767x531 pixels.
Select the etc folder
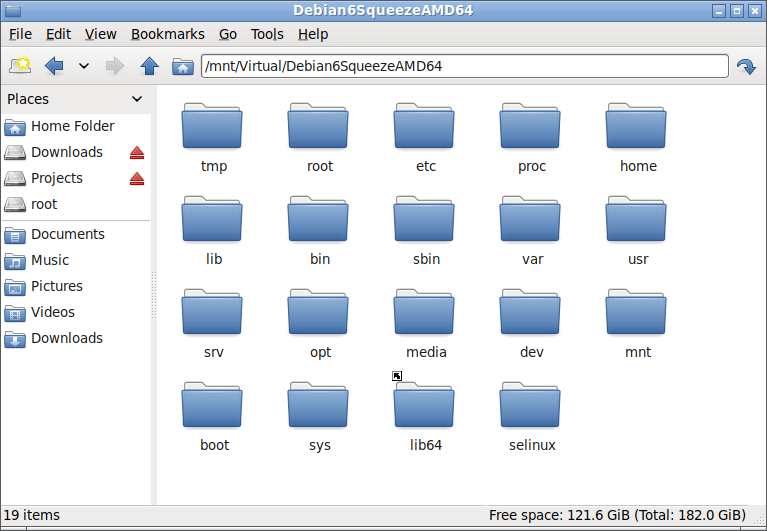(x=425, y=138)
